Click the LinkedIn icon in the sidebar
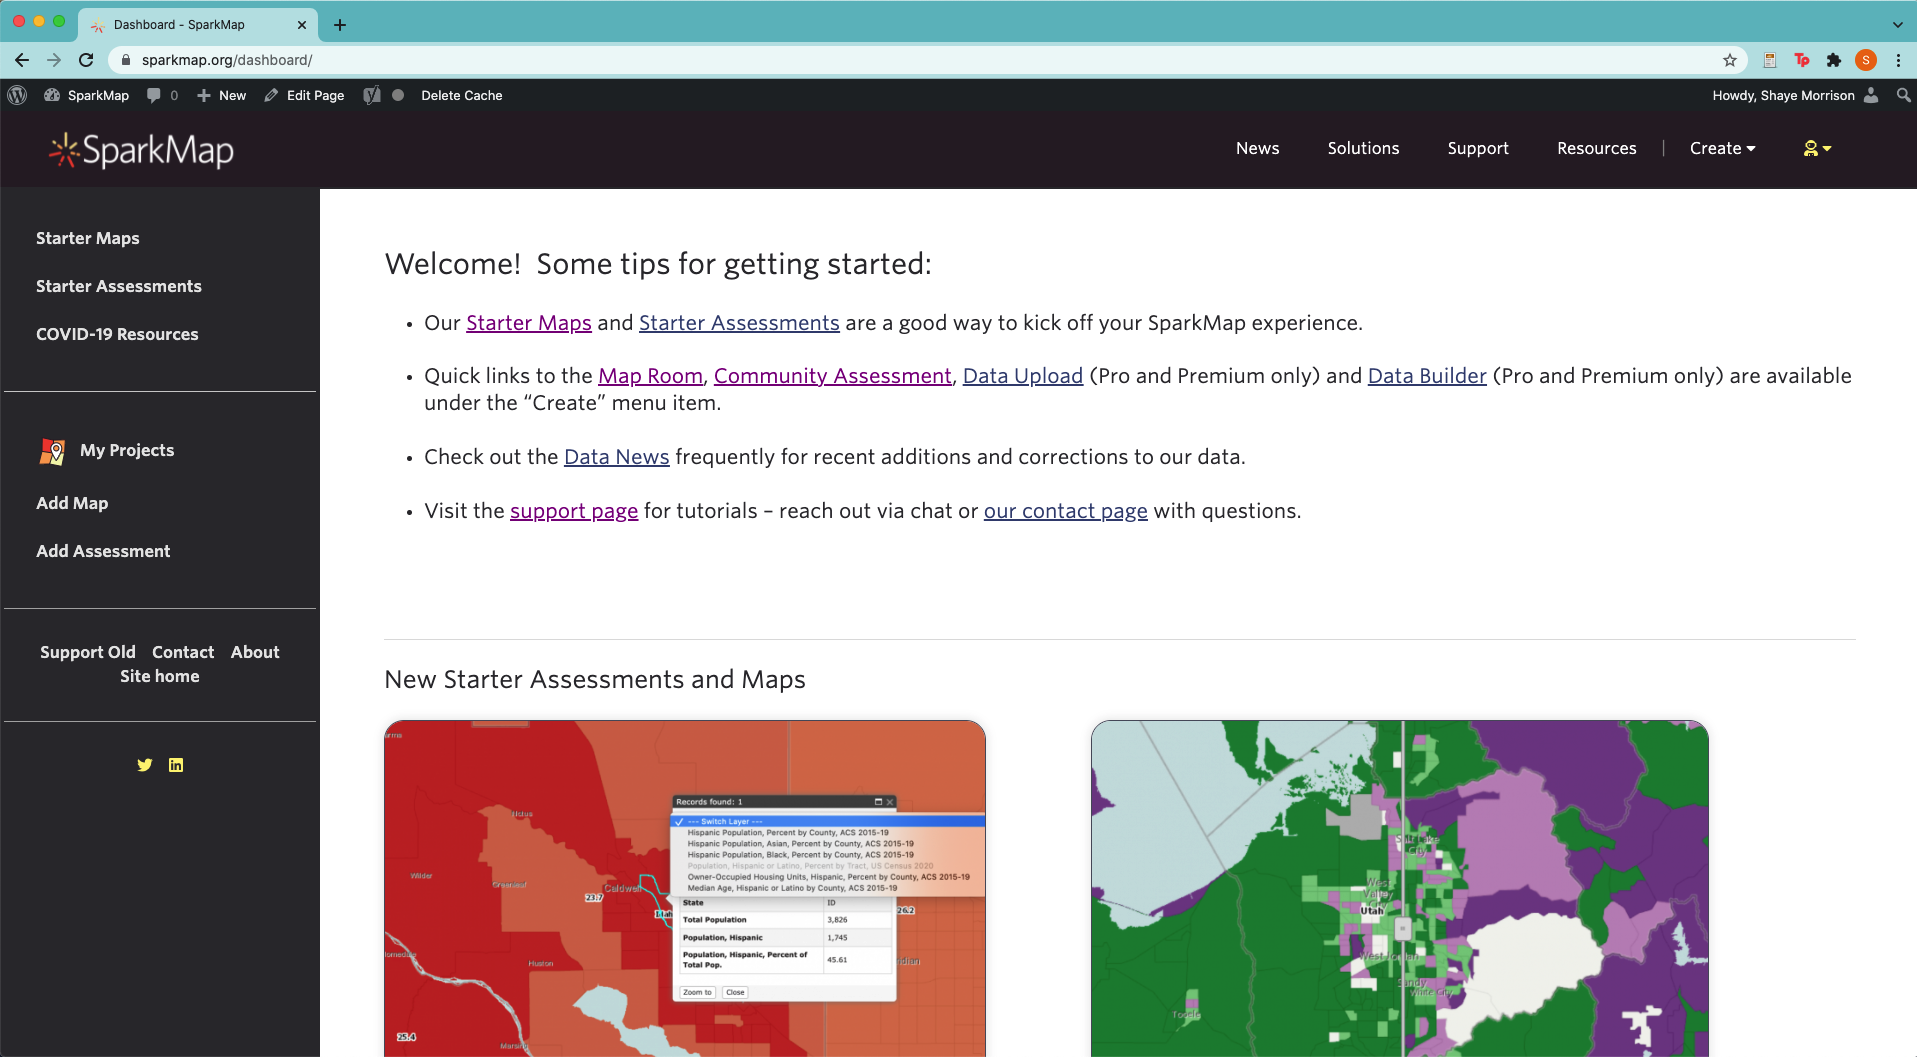This screenshot has height=1057, width=1917. pos(175,765)
